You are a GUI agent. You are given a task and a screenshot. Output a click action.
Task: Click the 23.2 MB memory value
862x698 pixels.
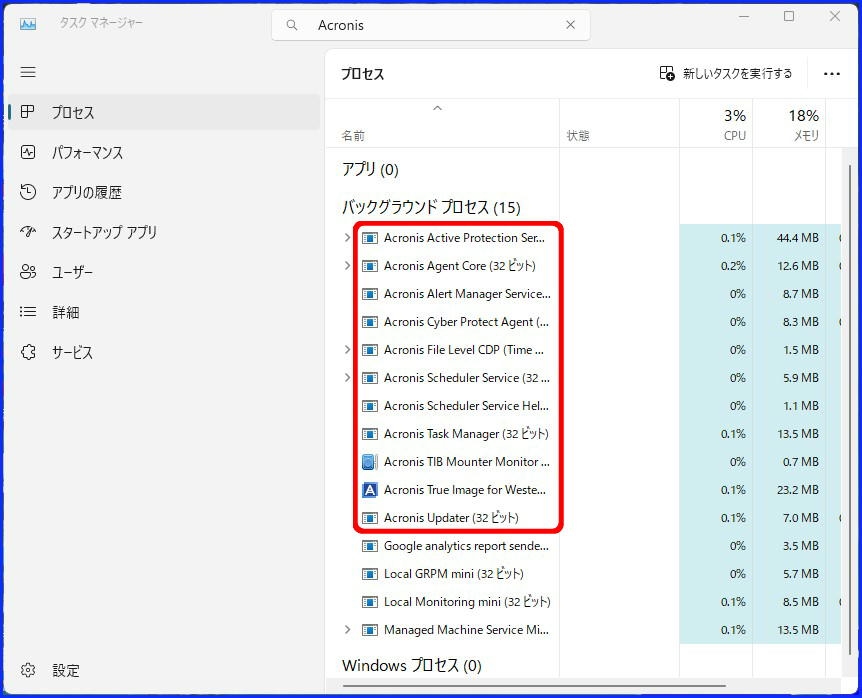[798, 490]
